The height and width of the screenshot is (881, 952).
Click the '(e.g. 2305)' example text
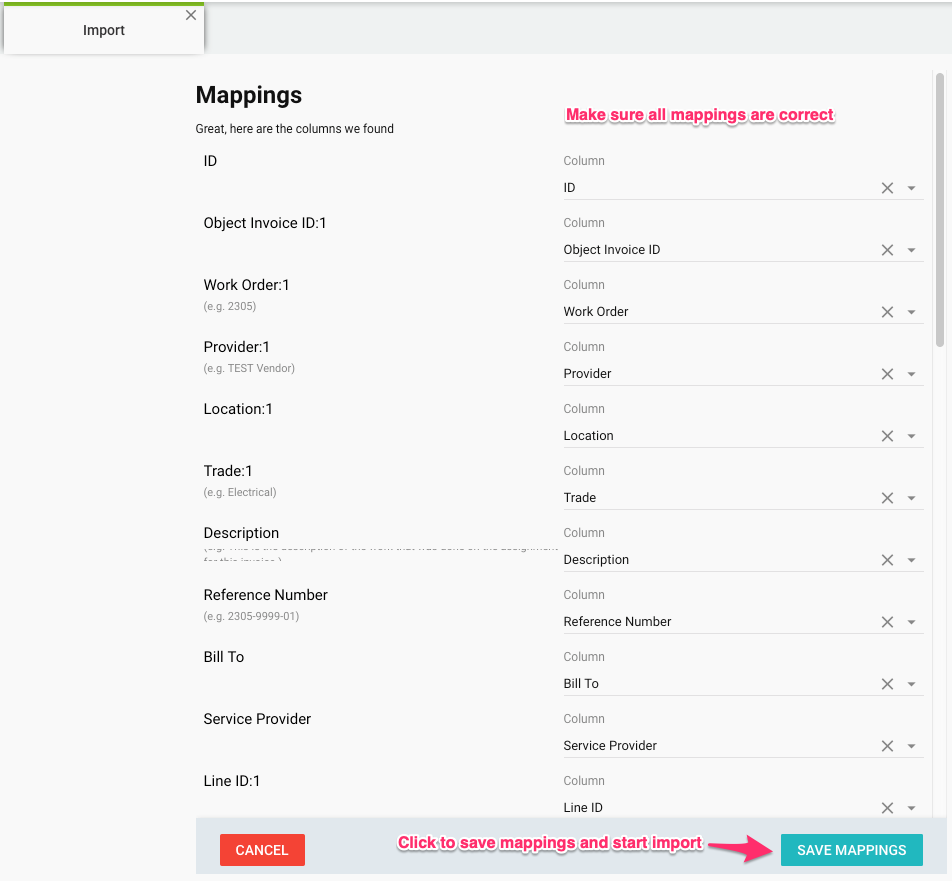click(230, 307)
